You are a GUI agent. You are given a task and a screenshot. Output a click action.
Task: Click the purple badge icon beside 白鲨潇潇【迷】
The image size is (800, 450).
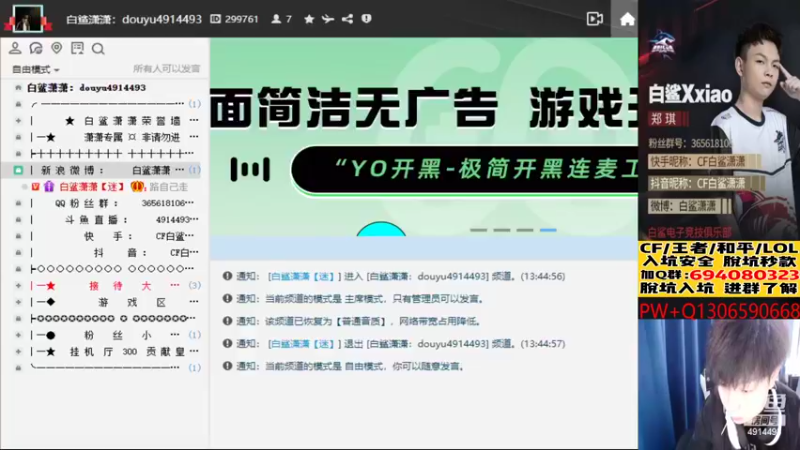[x=48, y=187]
